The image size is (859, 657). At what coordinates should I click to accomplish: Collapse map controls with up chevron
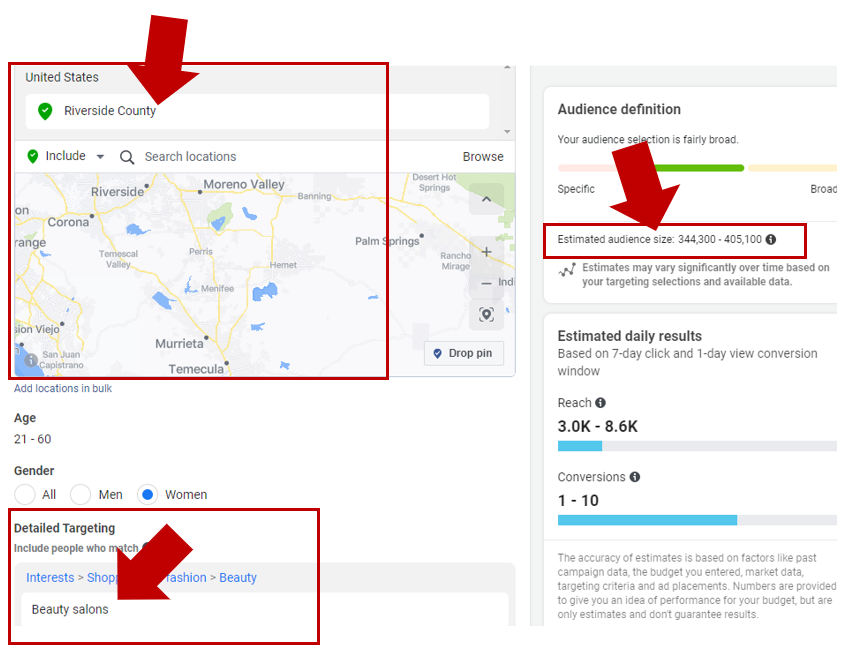tap(486, 199)
